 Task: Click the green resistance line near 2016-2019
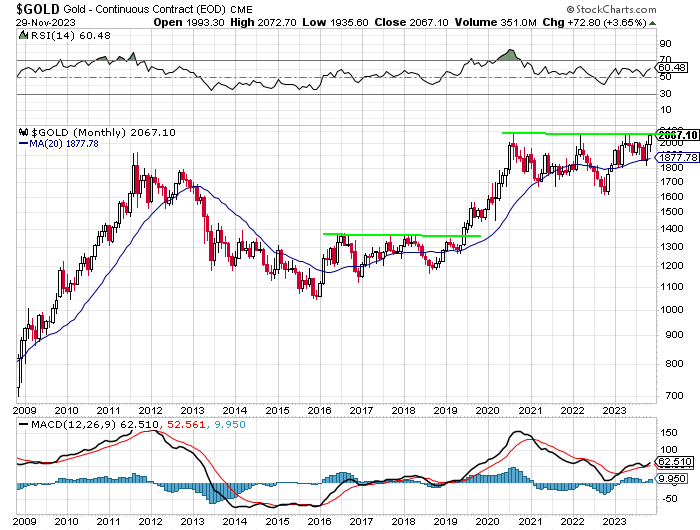(400, 235)
